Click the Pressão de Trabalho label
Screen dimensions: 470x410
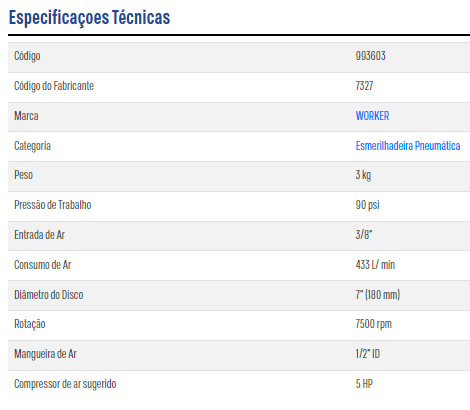coord(53,205)
